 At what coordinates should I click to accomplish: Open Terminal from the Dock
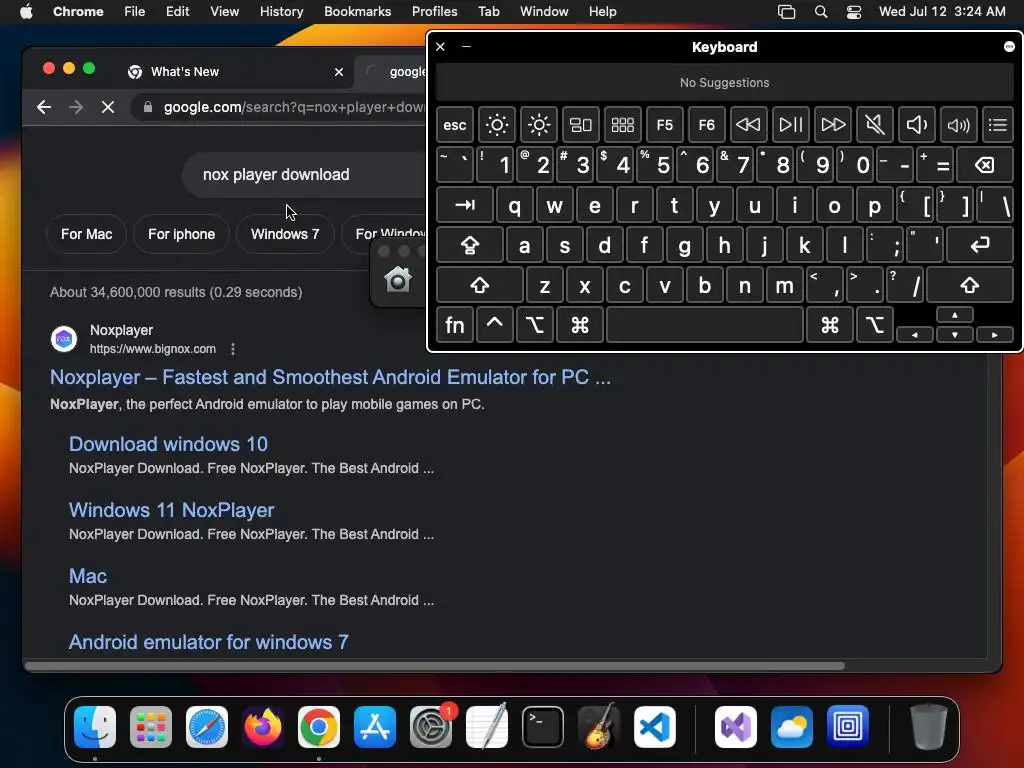coord(543,726)
